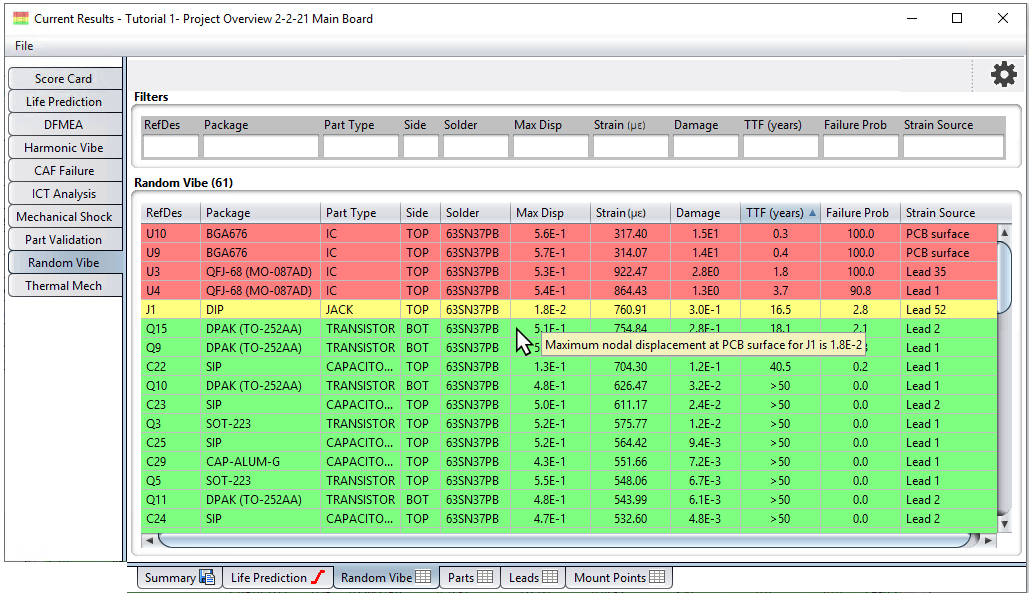Open the Score Card panel
The height and width of the screenshot is (594, 1032).
(65, 78)
